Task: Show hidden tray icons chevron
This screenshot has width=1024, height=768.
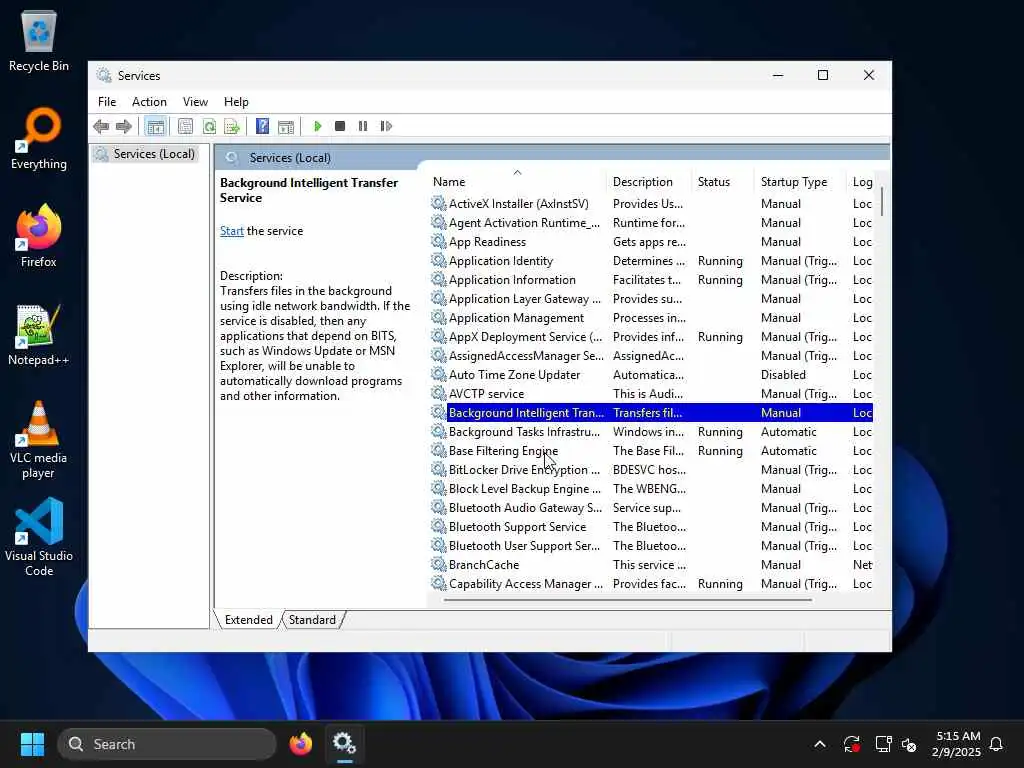Action: click(820, 744)
